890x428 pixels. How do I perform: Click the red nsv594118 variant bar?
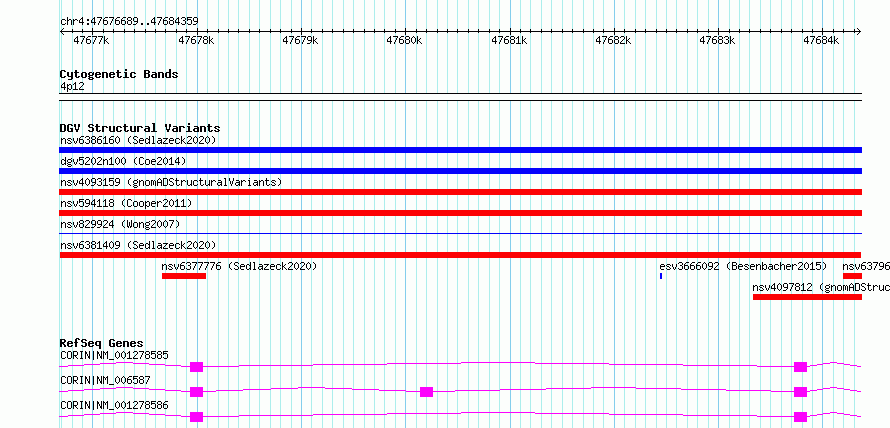[x=460, y=213]
